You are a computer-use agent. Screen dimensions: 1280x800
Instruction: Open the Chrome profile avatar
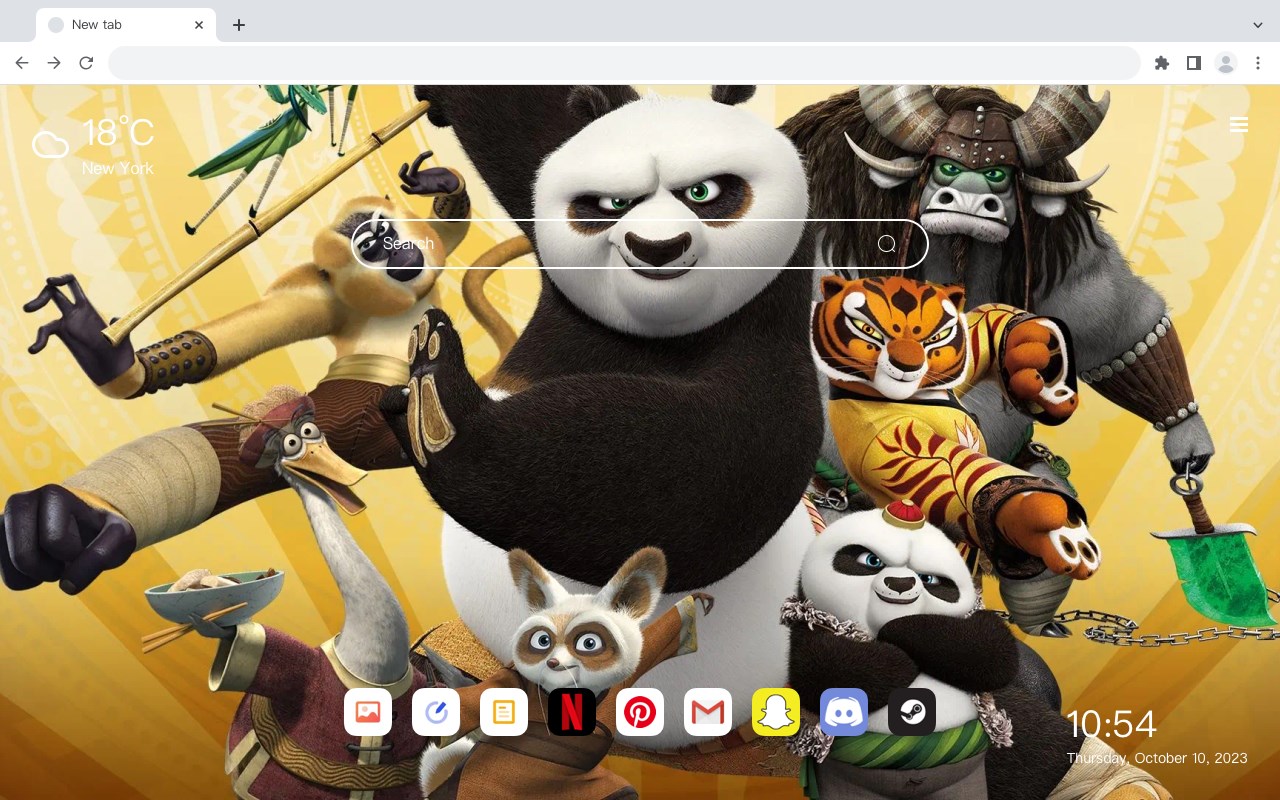click(x=1226, y=63)
